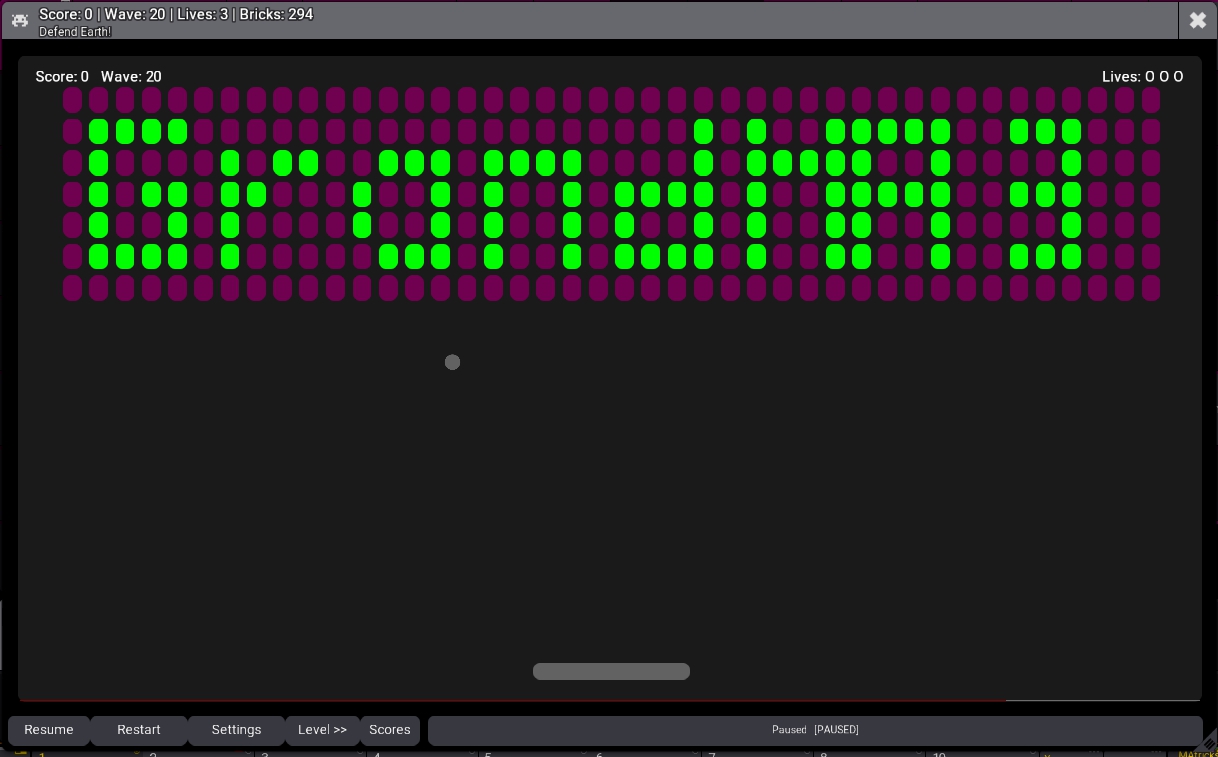This screenshot has height=757, width=1218.
Task: Skip ahead with the Level >> button
Action: (x=322, y=730)
